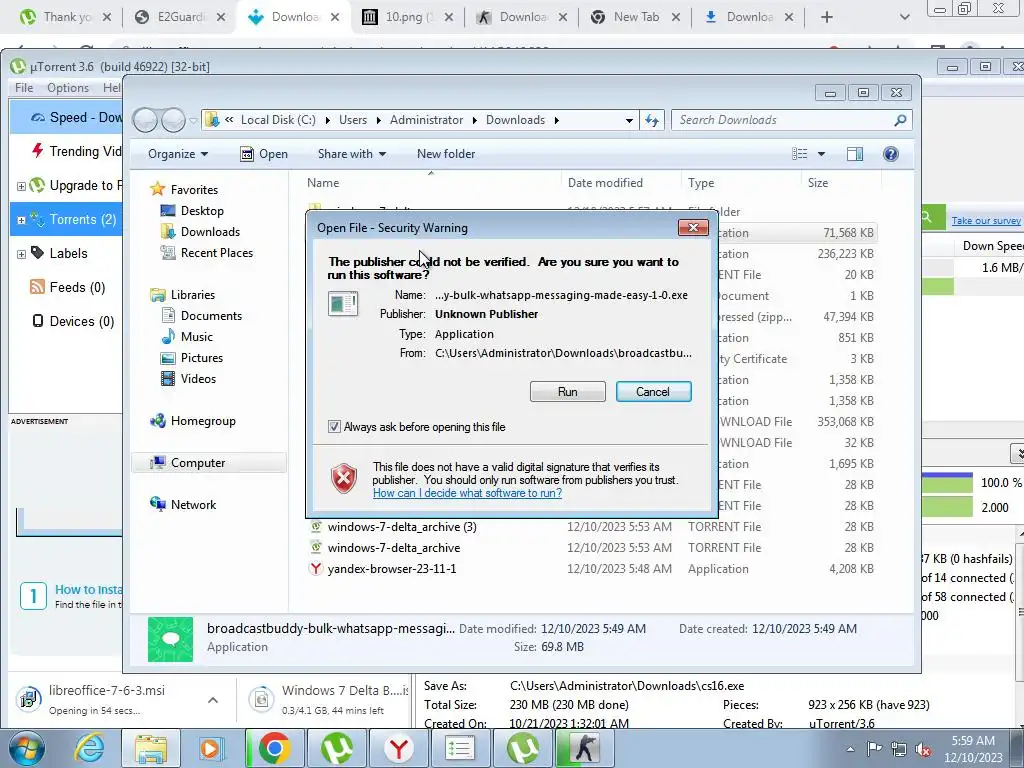Click the Forward navigation button in Explorer

click(x=173, y=120)
